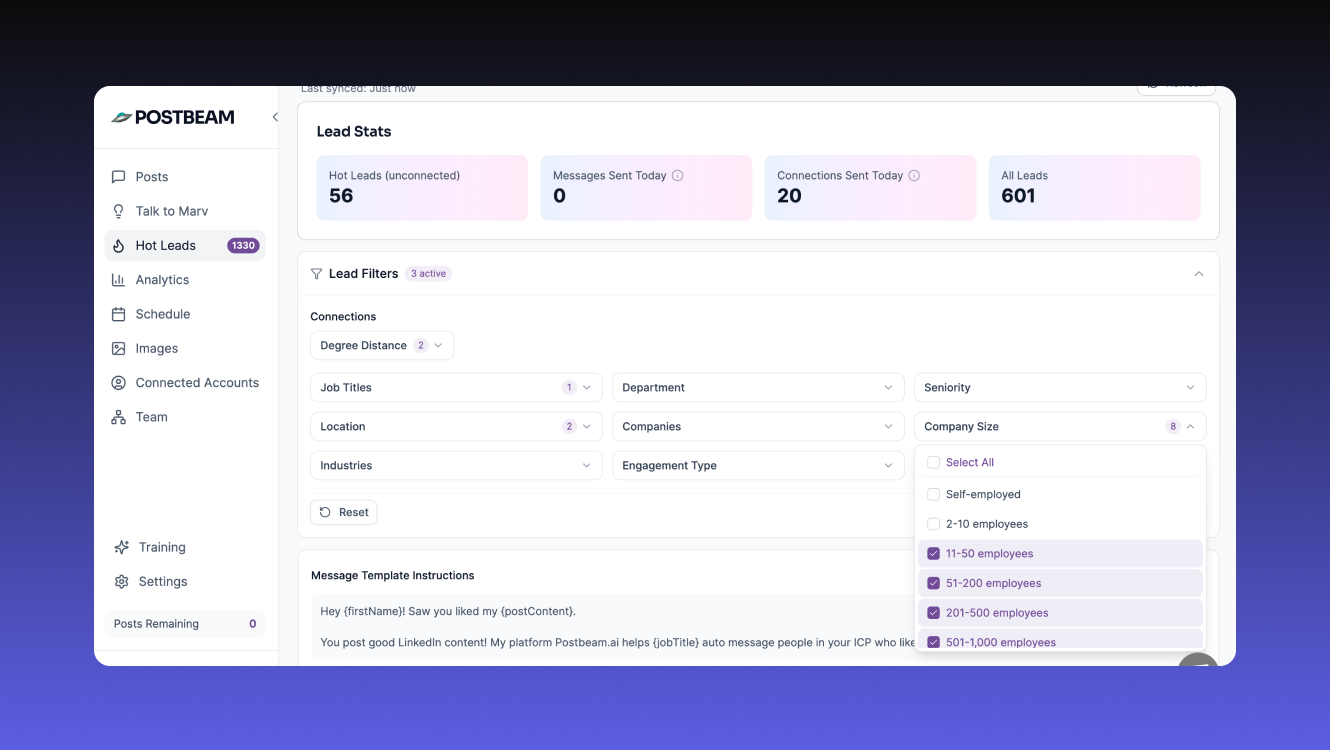Check the Self-employed option

tap(933, 494)
